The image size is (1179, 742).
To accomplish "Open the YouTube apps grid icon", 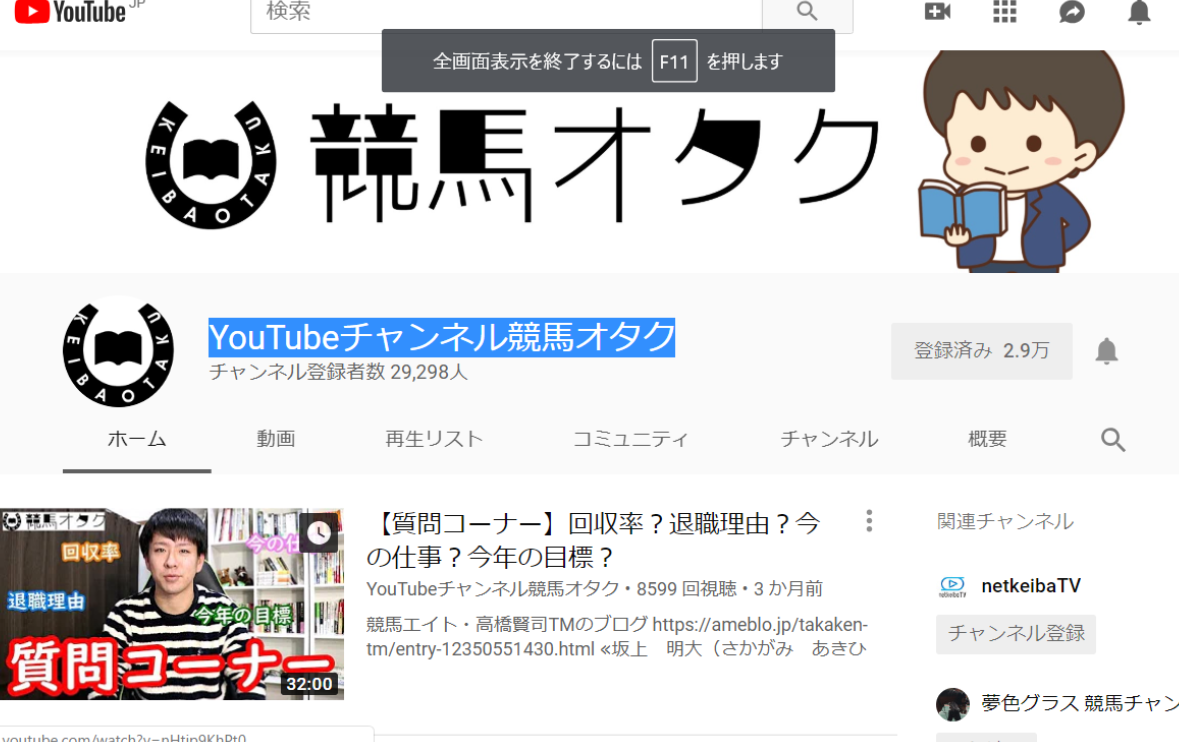I will (1005, 11).
